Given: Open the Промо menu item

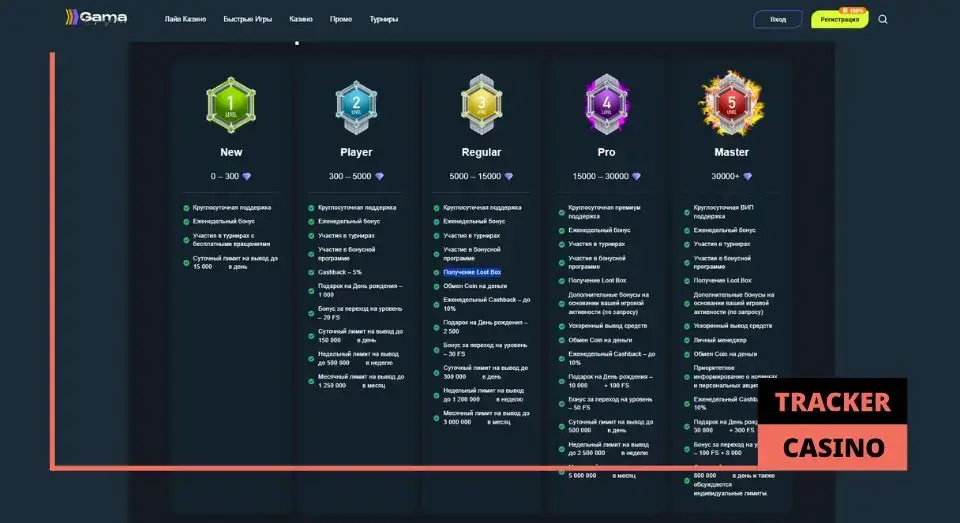Looking at the screenshot, I should 340,19.
